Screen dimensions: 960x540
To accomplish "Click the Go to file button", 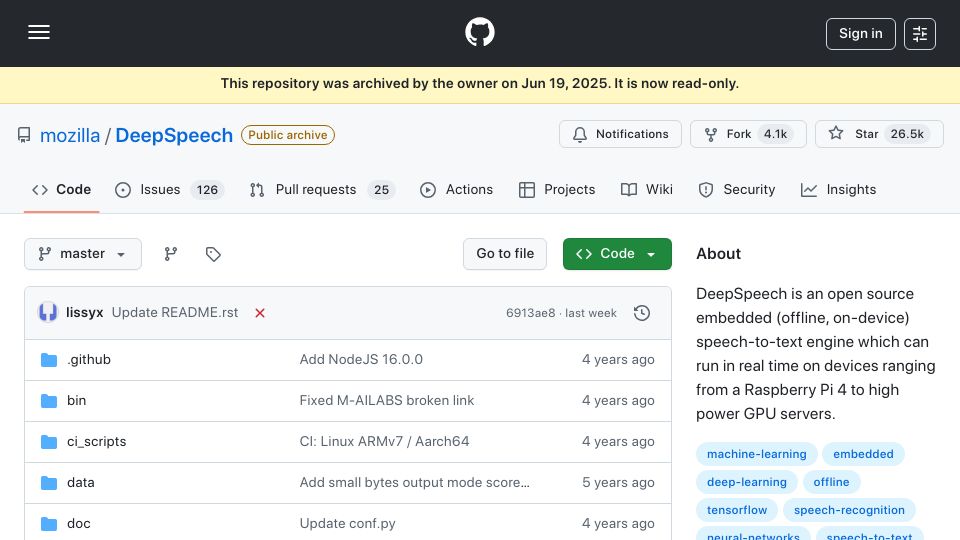I will pyautogui.click(x=504, y=254).
